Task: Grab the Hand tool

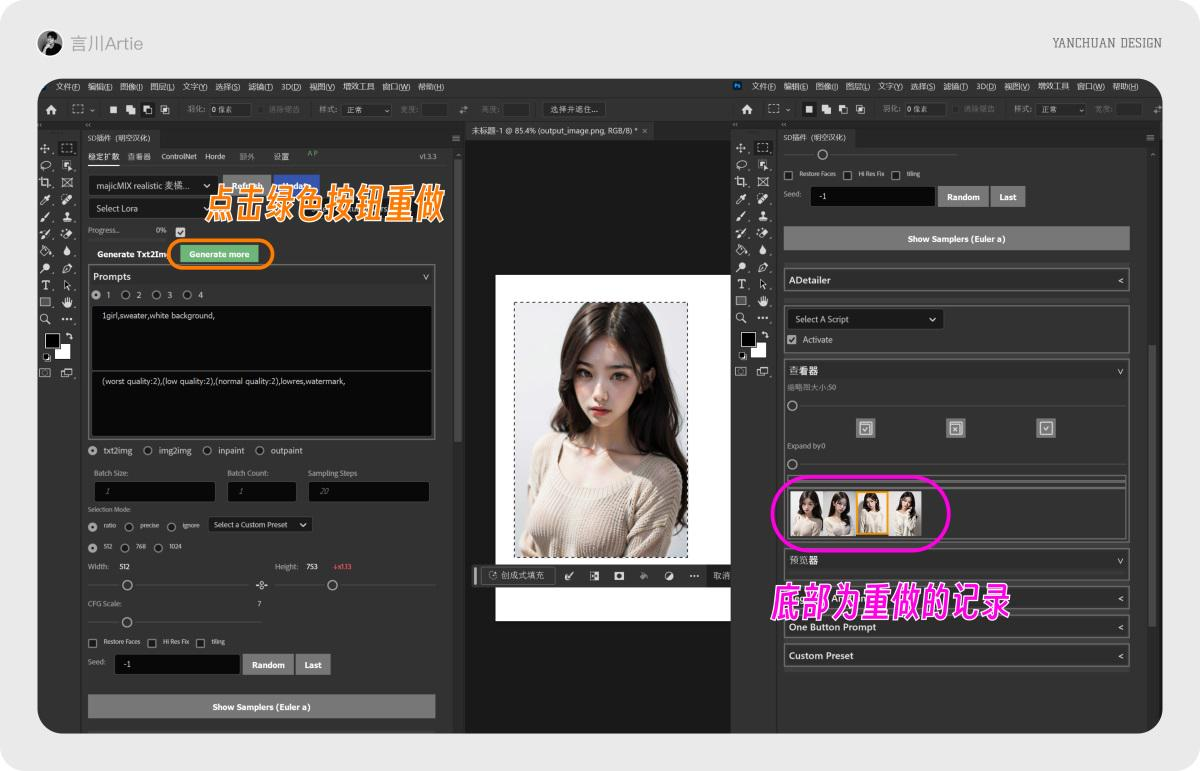Action: click(x=66, y=301)
